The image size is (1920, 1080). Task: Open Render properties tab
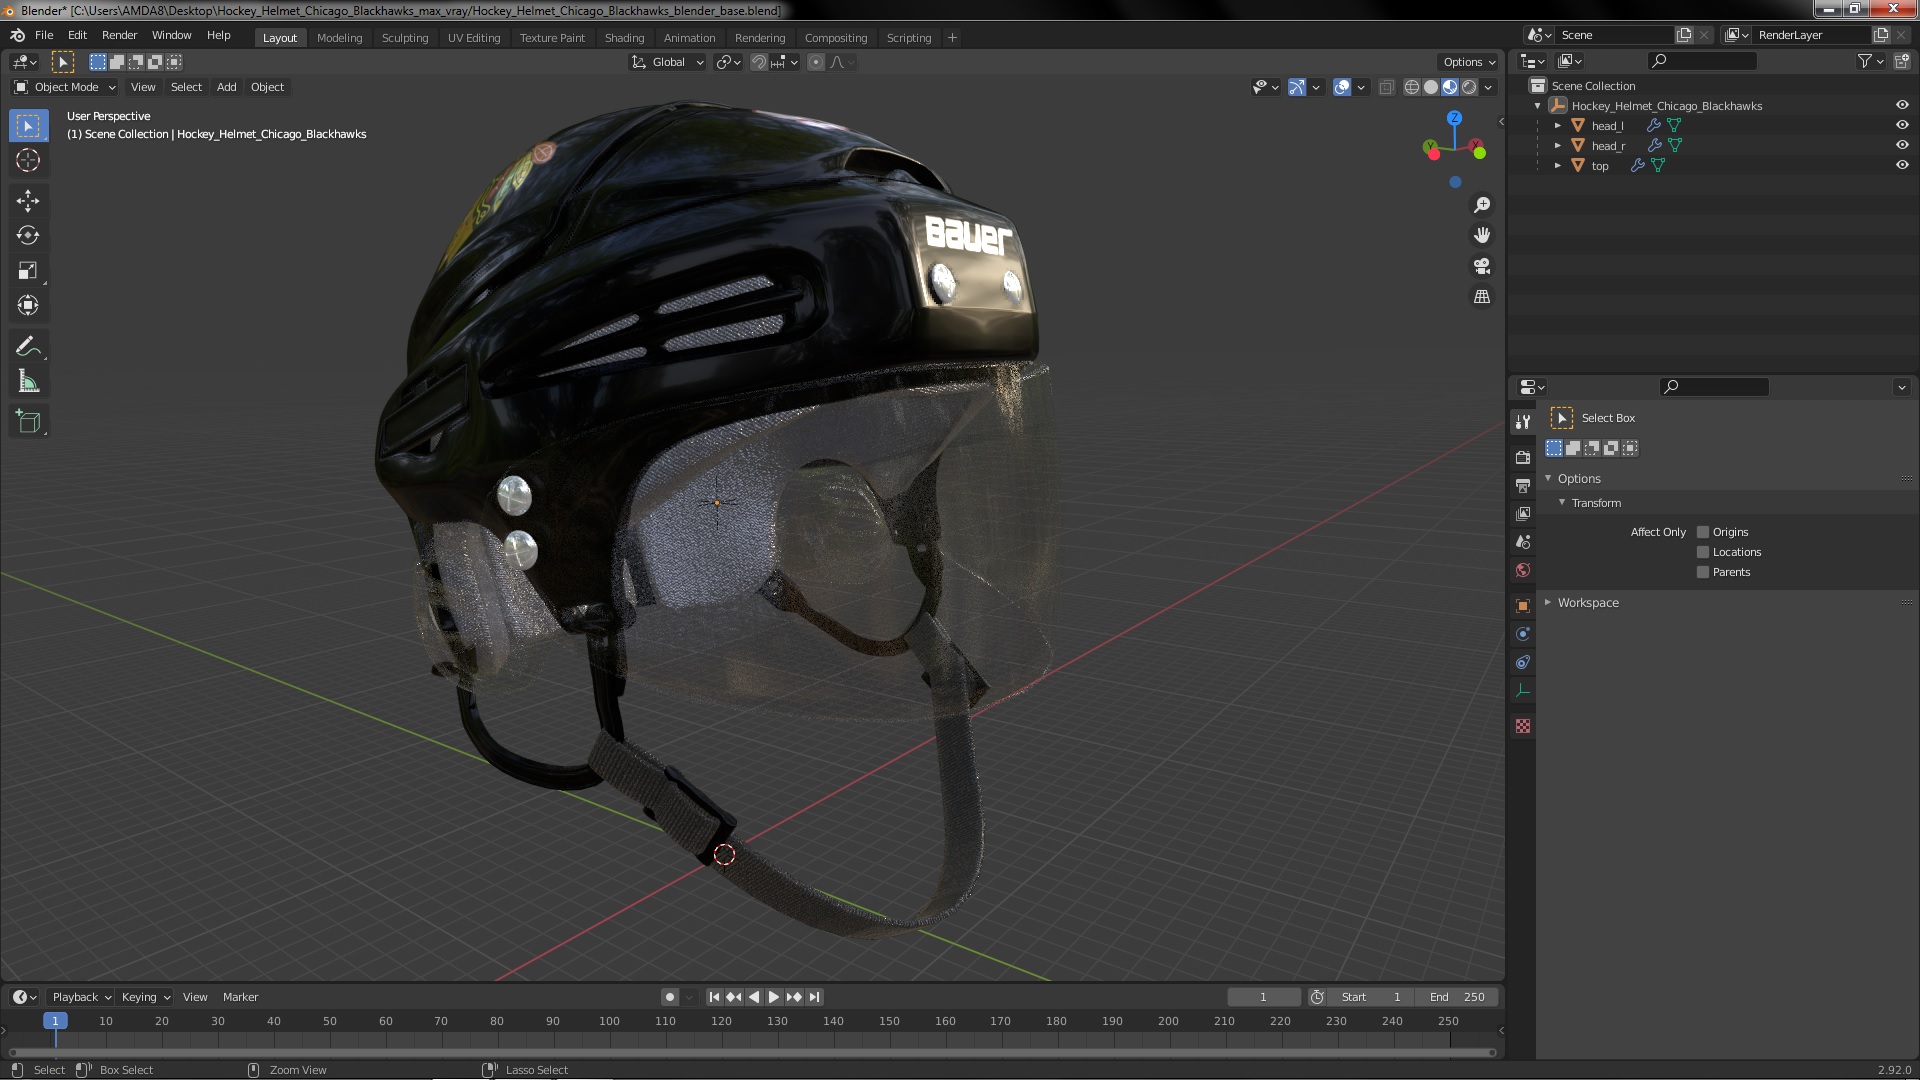1523,457
